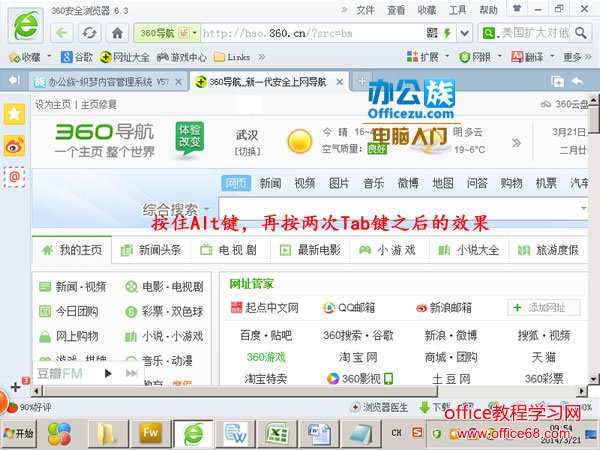
Task: Add sidebar app with plus icon
Action: [15, 387]
